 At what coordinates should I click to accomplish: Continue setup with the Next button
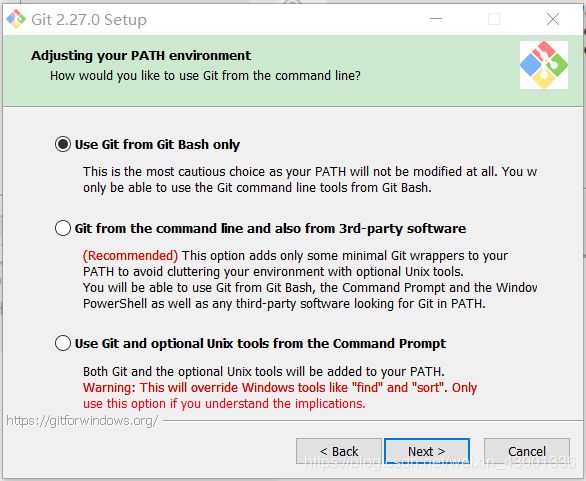[427, 451]
